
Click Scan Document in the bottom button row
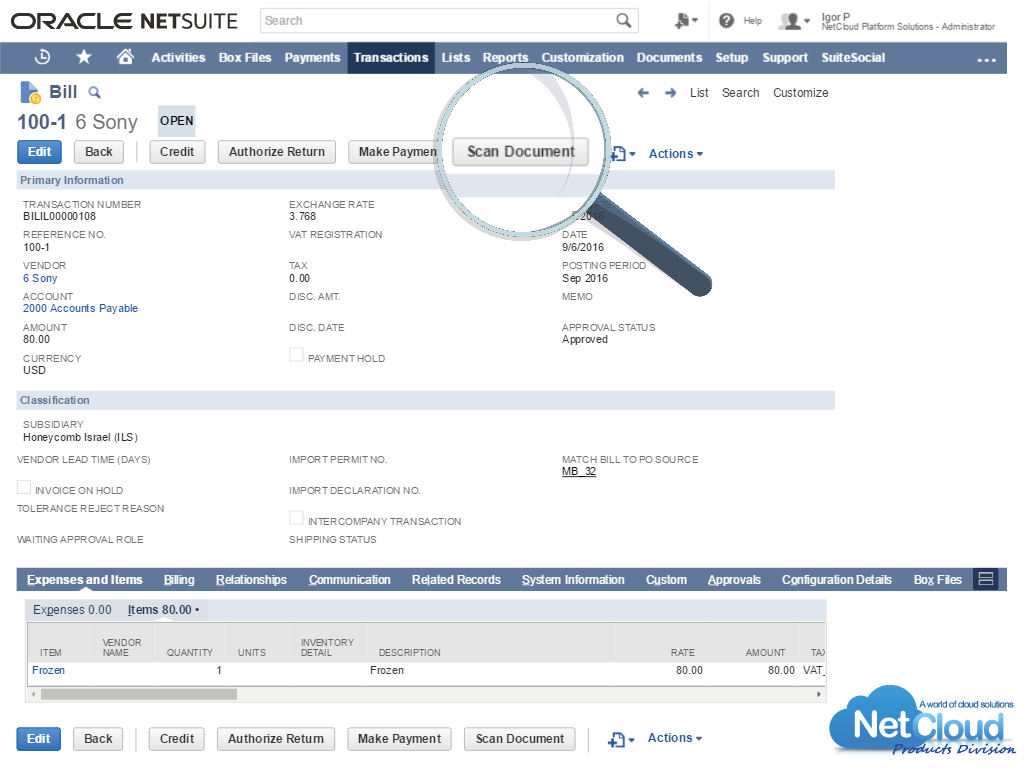[520, 739]
